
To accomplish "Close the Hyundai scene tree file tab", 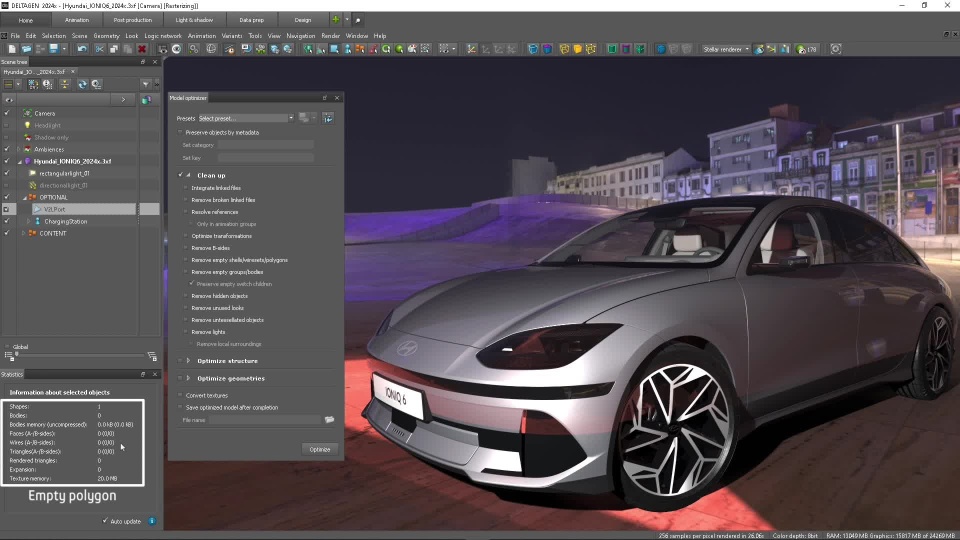I will [73, 72].
